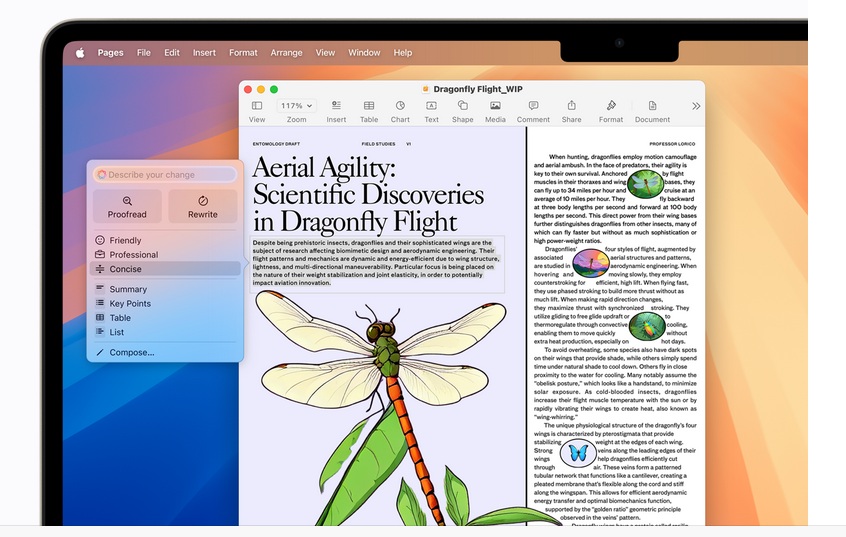Select the Professional tone option
Screen dimensions: 846x537
165,255
